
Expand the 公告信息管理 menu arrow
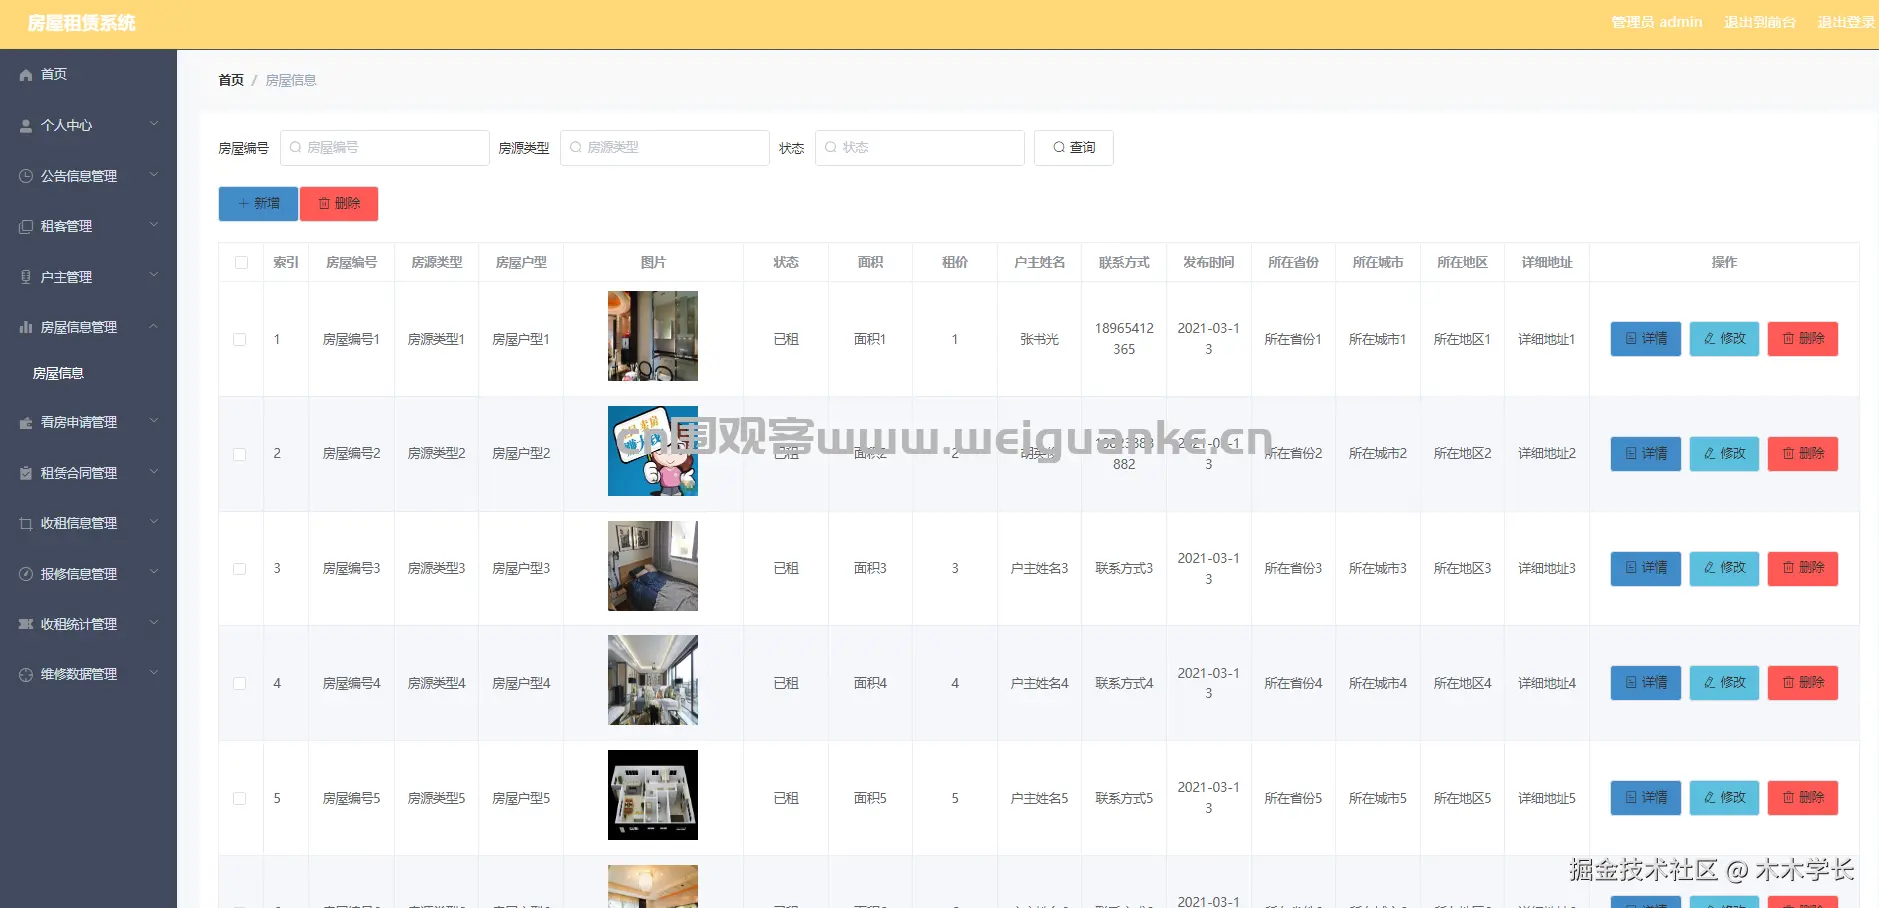154,175
